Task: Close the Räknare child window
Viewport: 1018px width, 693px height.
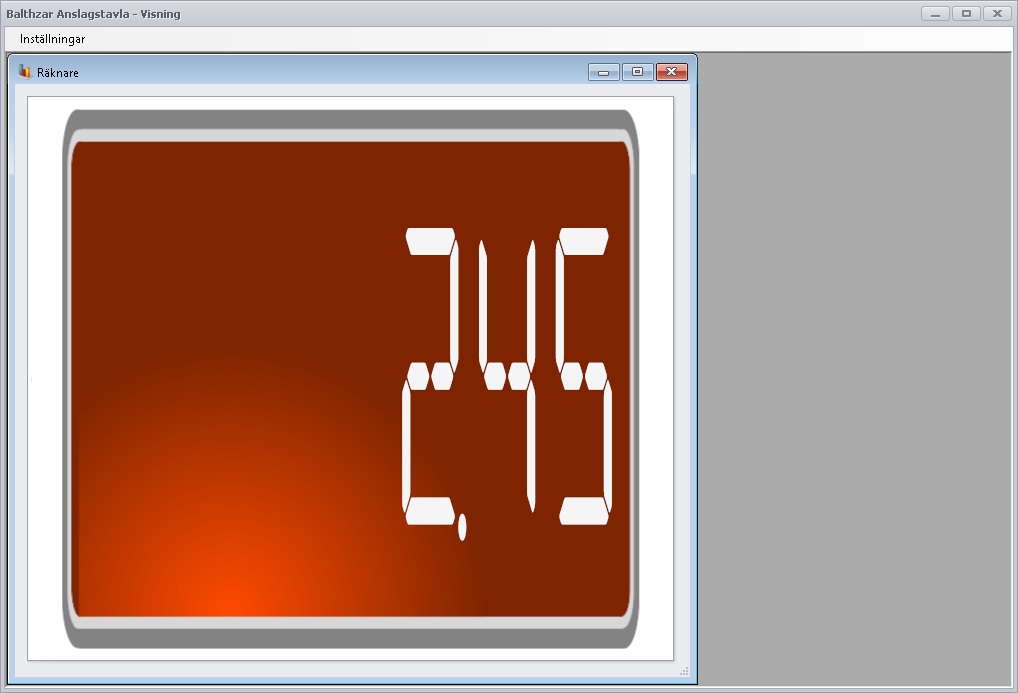Action: click(672, 72)
